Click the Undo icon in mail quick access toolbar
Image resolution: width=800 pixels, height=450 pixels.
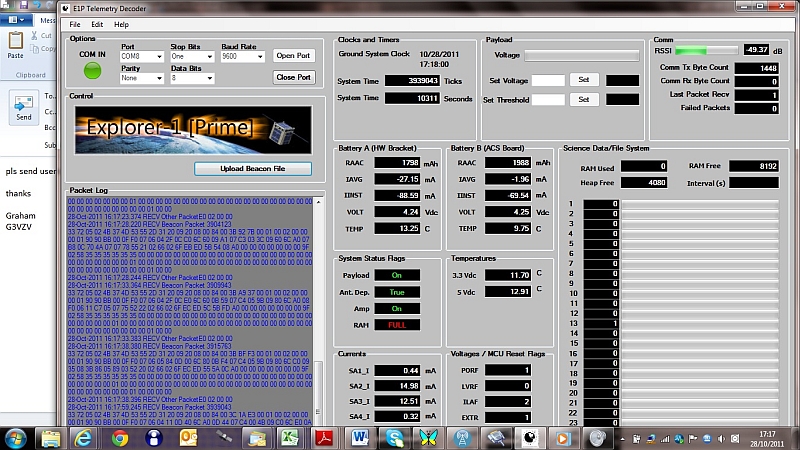pos(37,5)
